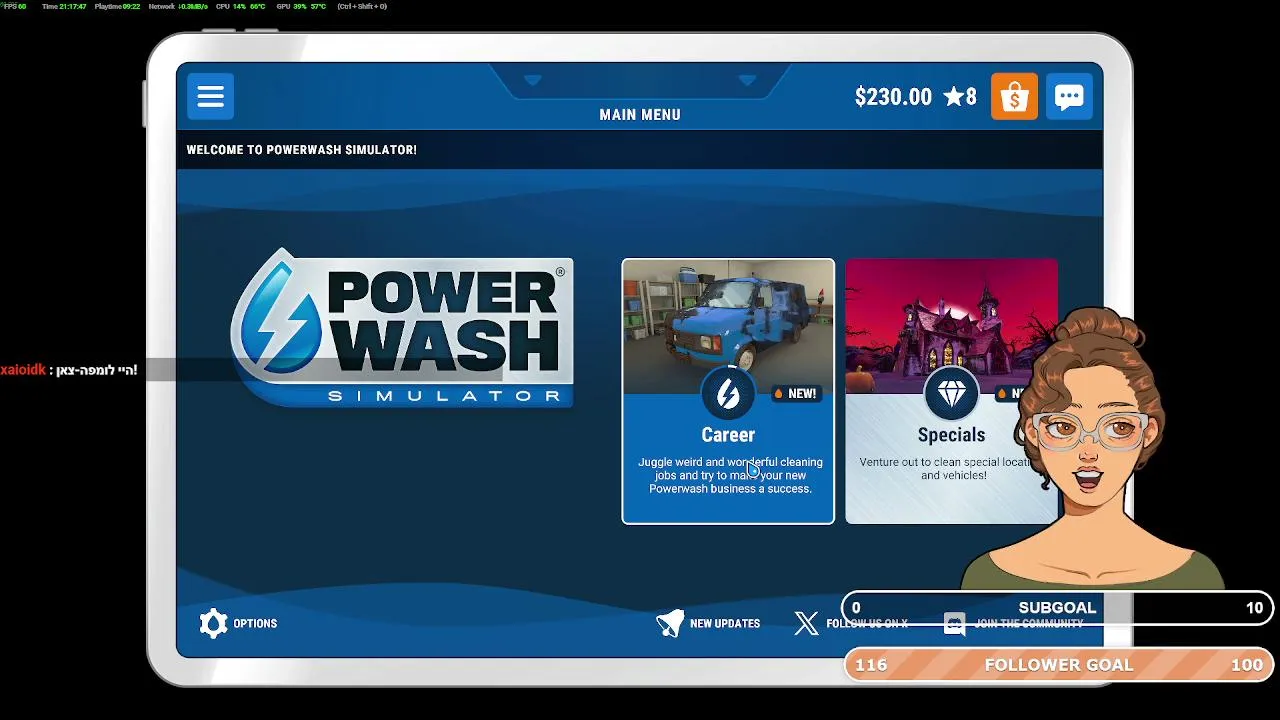Viewport: 1280px width, 720px height.
Task: Open the speech bubble messages icon
Action: [x=1069, y=97]
